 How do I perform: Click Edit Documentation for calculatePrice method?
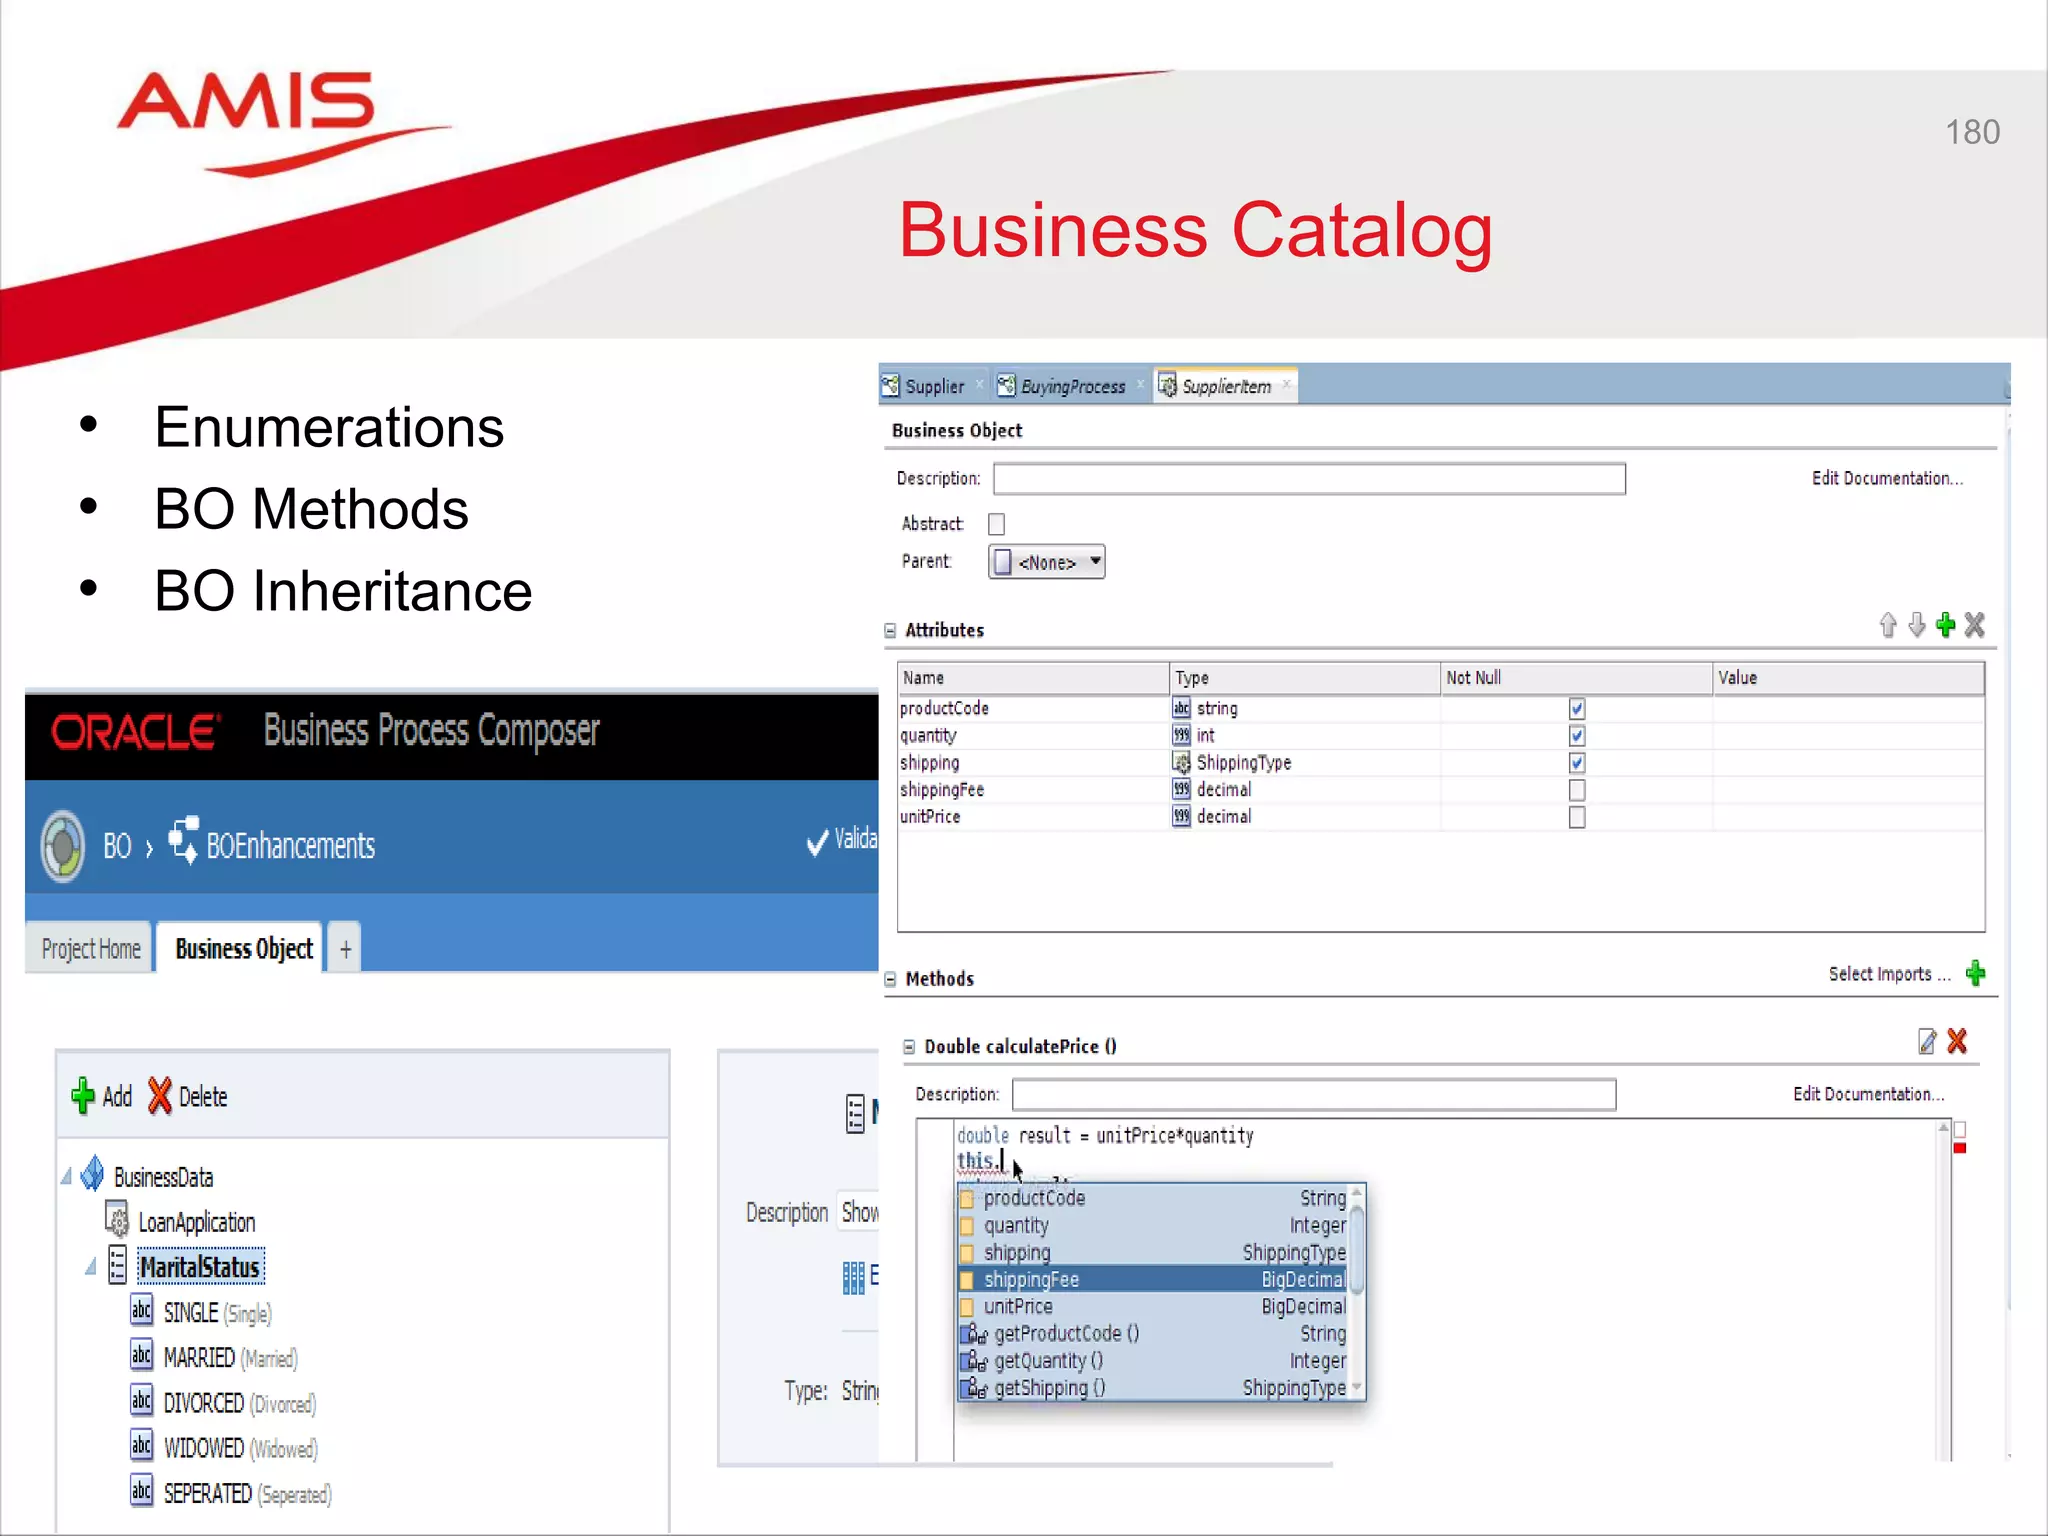1868,1094
